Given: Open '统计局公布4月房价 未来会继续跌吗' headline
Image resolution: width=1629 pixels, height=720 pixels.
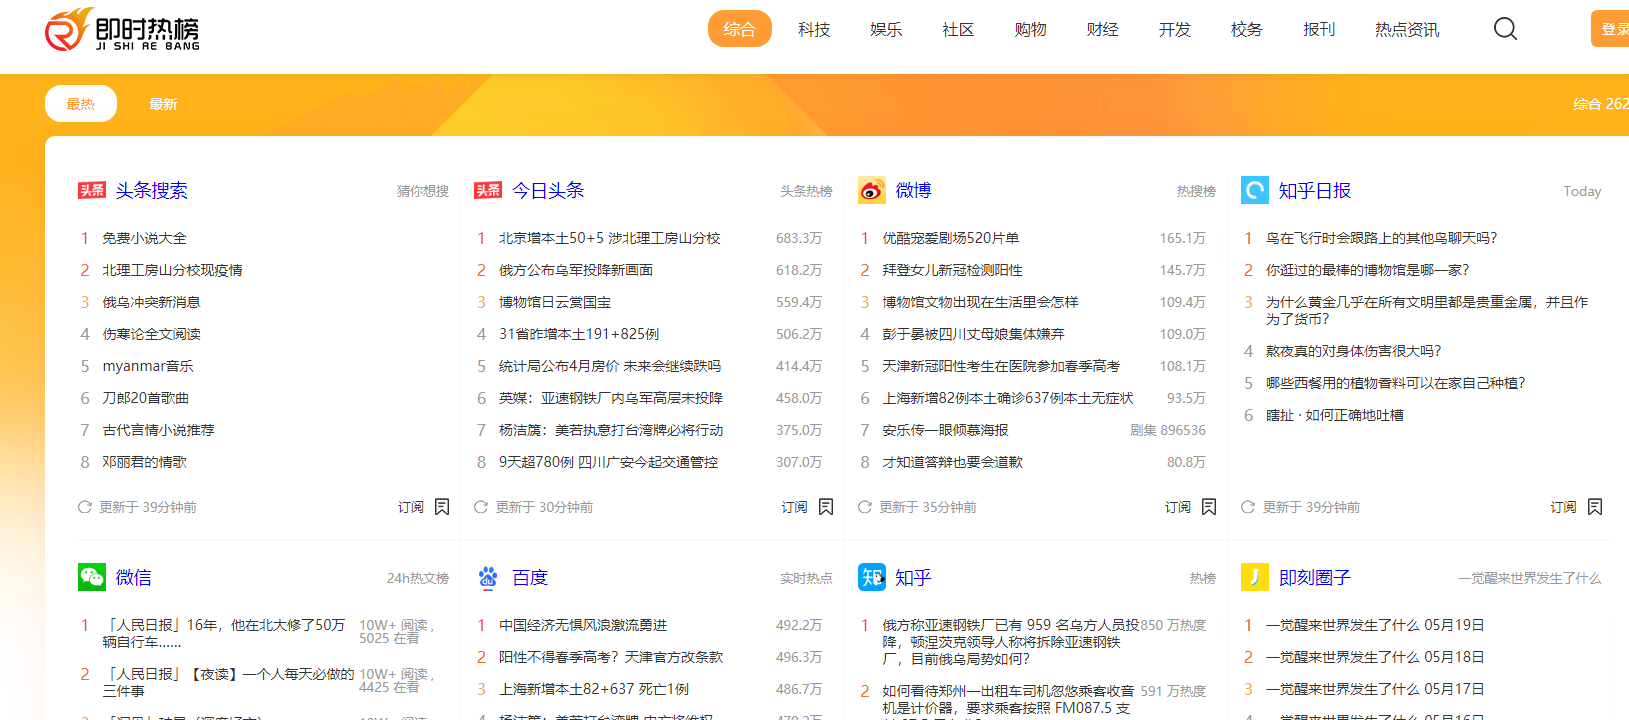Looking at the screenshot, I should point(610,366).
